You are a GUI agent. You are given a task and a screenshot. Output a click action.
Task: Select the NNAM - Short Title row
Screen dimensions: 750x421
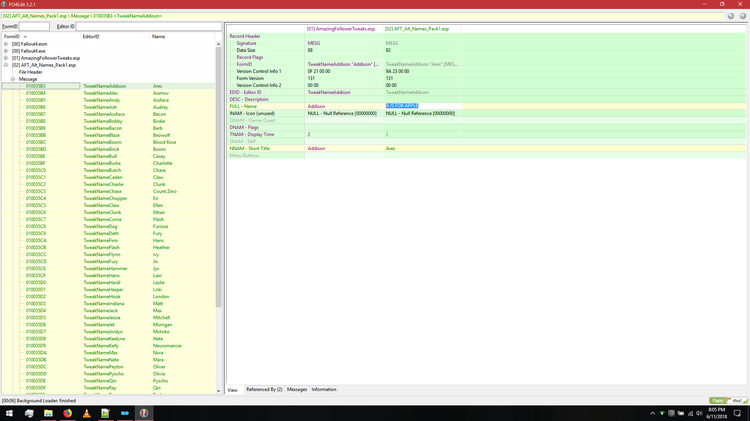click(x=486, y=148)
